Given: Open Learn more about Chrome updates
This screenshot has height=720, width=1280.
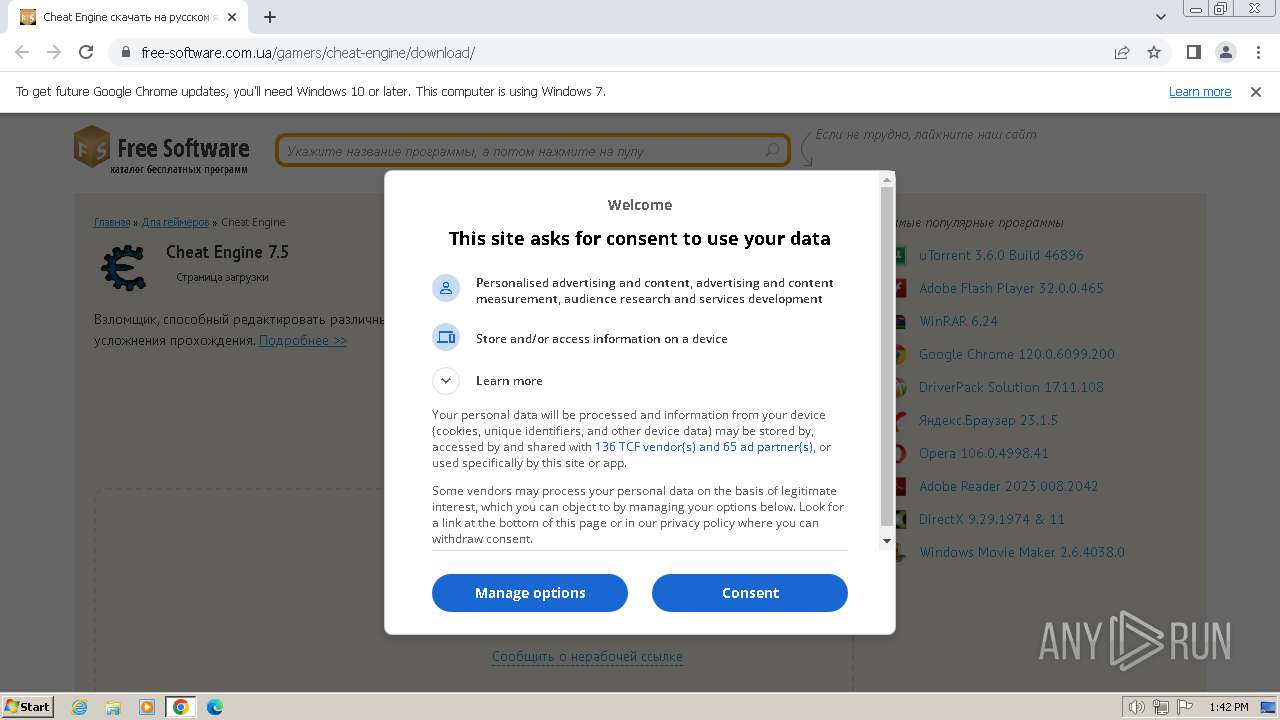Looking at the screenshot, I should pyautogui.click(x=1200, y=91).
